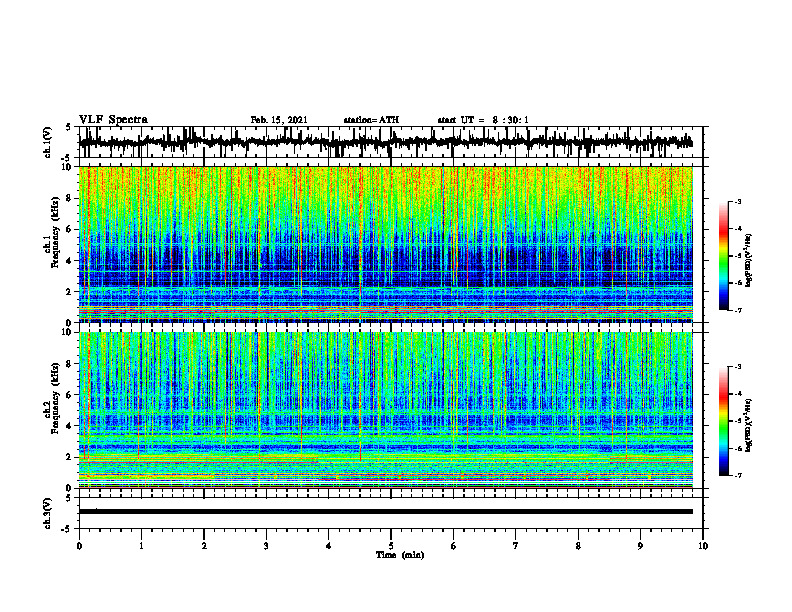Viewport: 792px width, 612px height.
Task: Click the "VLF Spectra" plot title
Action: (113, 119)
